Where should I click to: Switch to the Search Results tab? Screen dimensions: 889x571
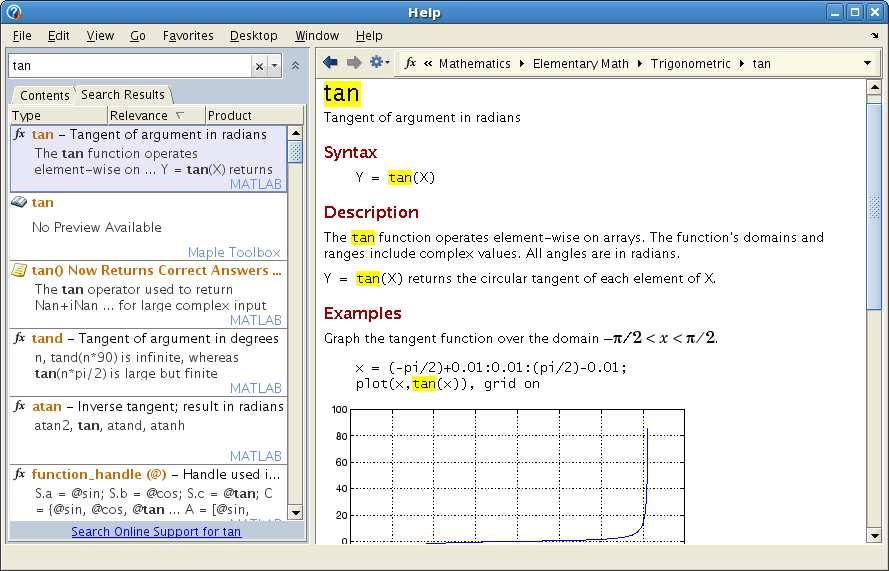[123, 95]
